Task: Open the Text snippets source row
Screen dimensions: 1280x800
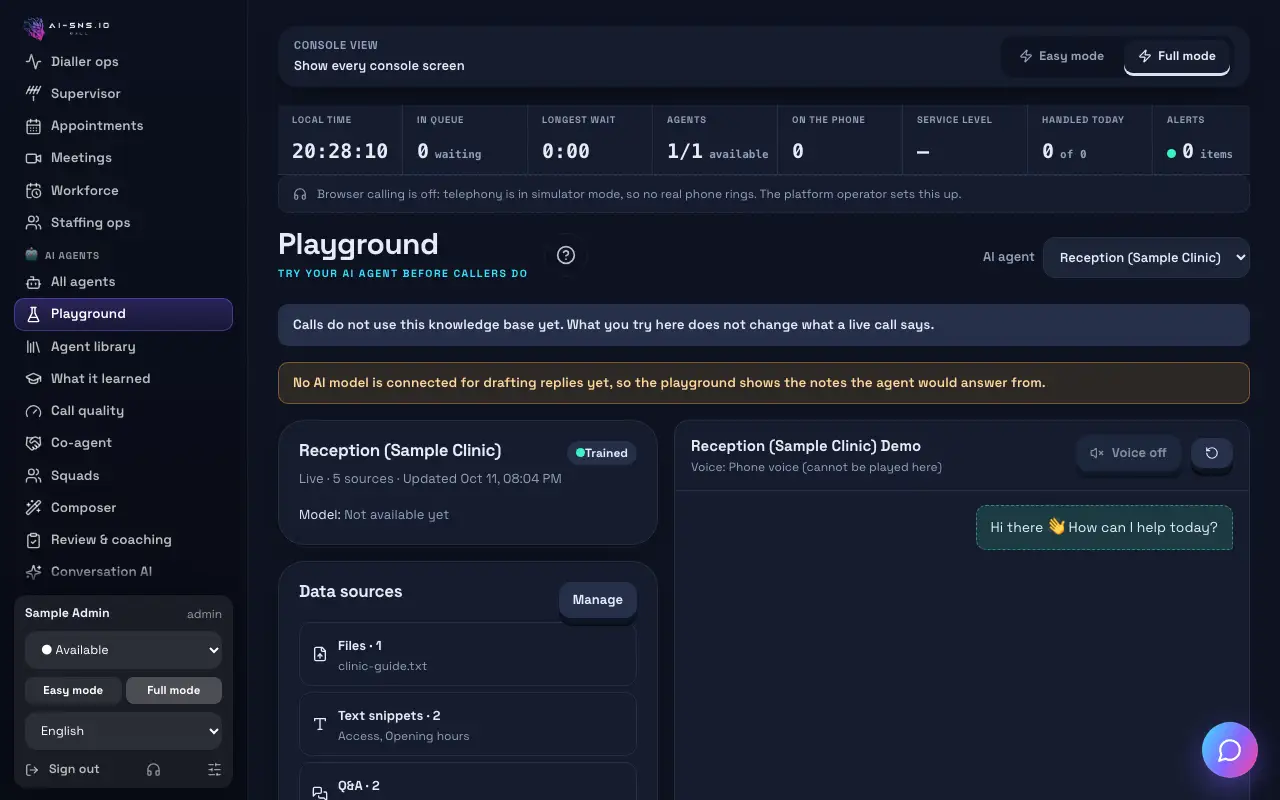Action: (x=468, y=724)
